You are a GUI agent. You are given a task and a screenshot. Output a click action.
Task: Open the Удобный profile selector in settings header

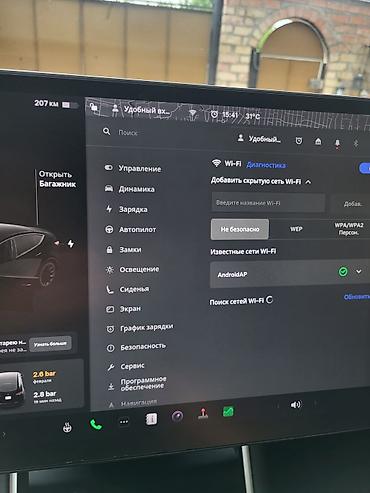tap(259, 139)
